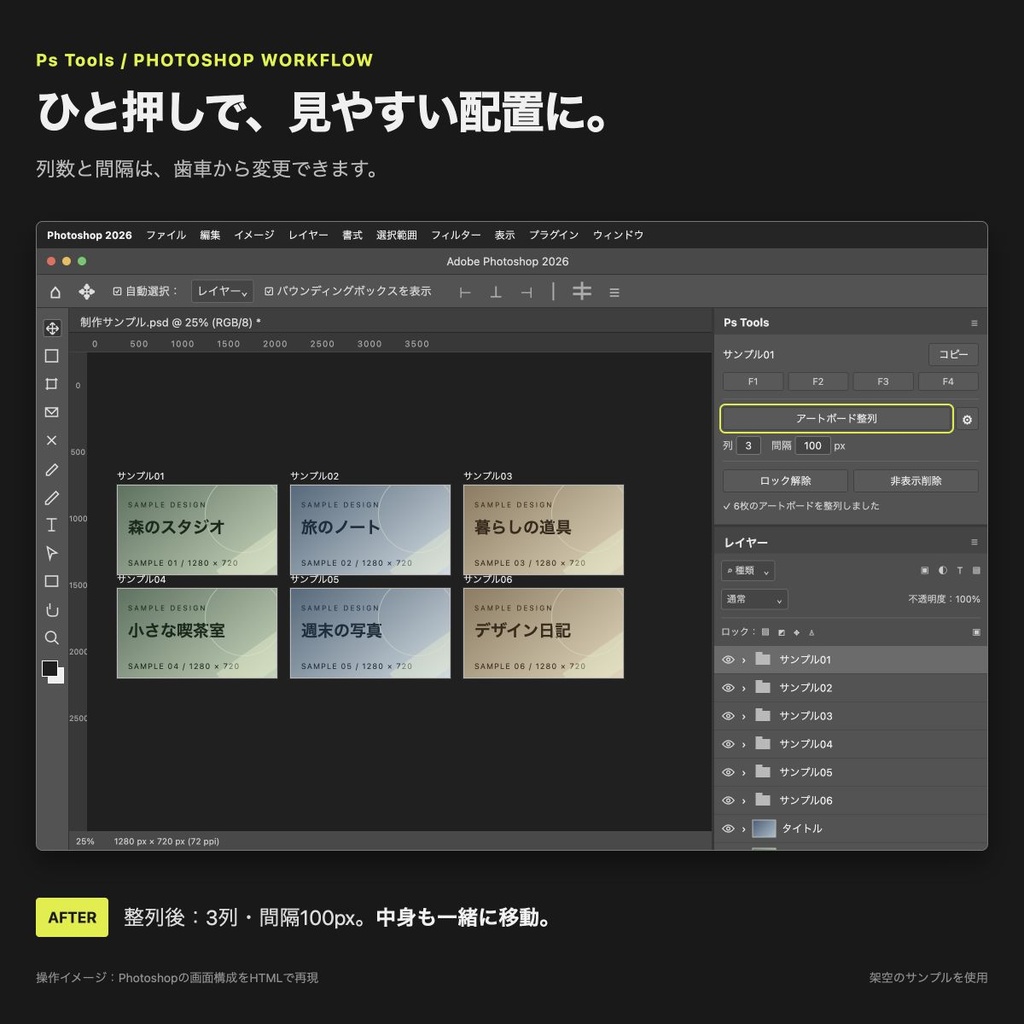
Task: Expand the サンプル06 group
Action: pyautogui.click(x=744, y=801)
